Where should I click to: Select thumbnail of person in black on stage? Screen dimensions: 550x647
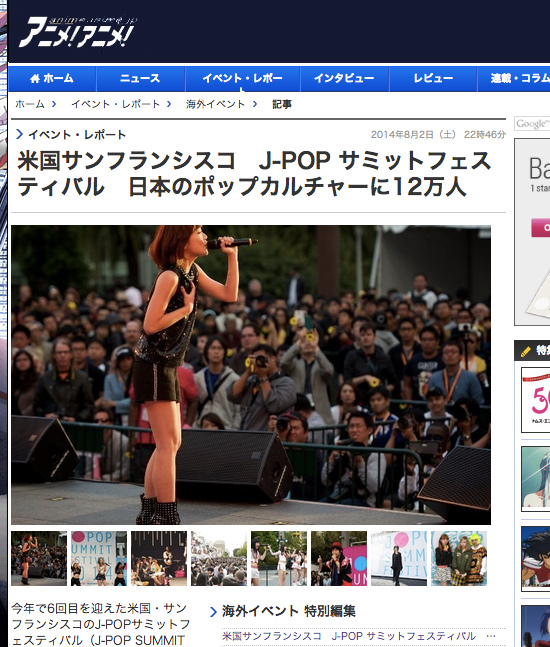(399, 558)
